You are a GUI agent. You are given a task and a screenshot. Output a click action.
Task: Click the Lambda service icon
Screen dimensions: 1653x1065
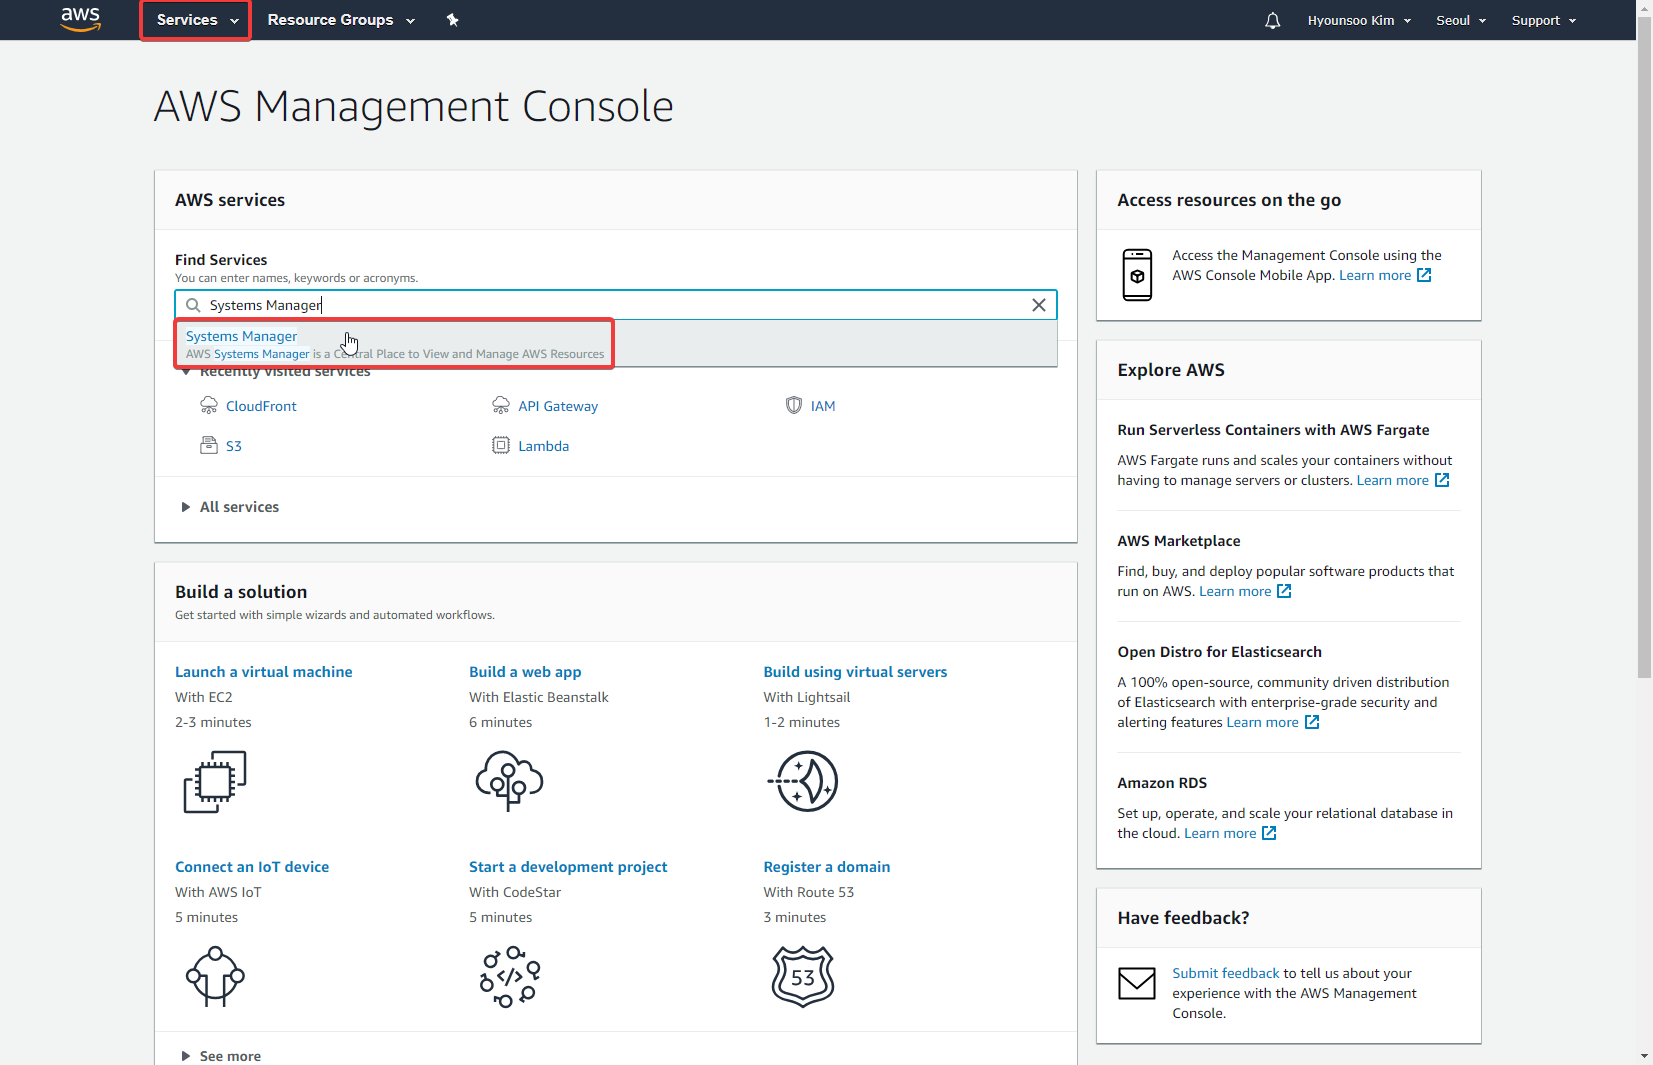[501, 445]
